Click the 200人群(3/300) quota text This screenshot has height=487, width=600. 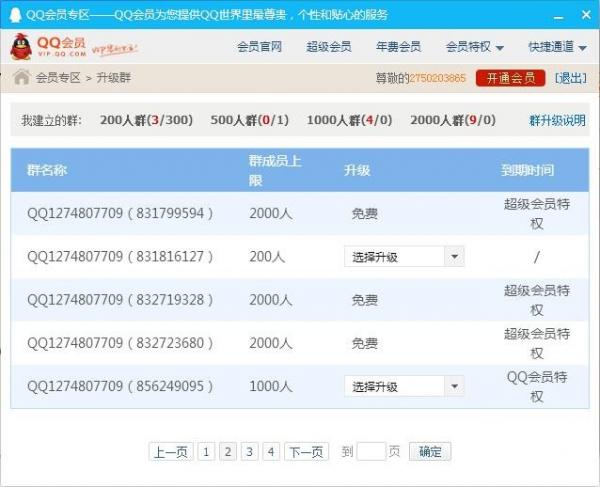[147, 120]
